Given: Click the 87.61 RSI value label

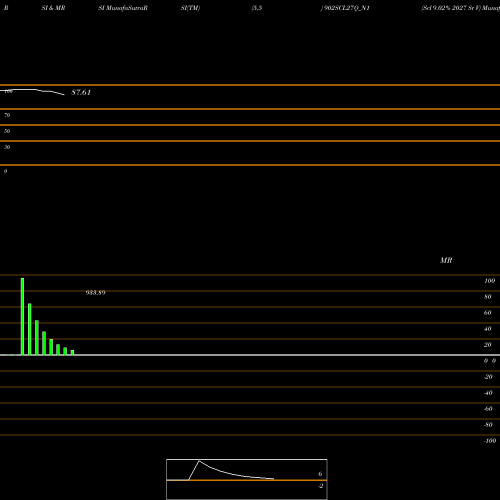Looking at the screenshot, I should [x=81, y=92].
